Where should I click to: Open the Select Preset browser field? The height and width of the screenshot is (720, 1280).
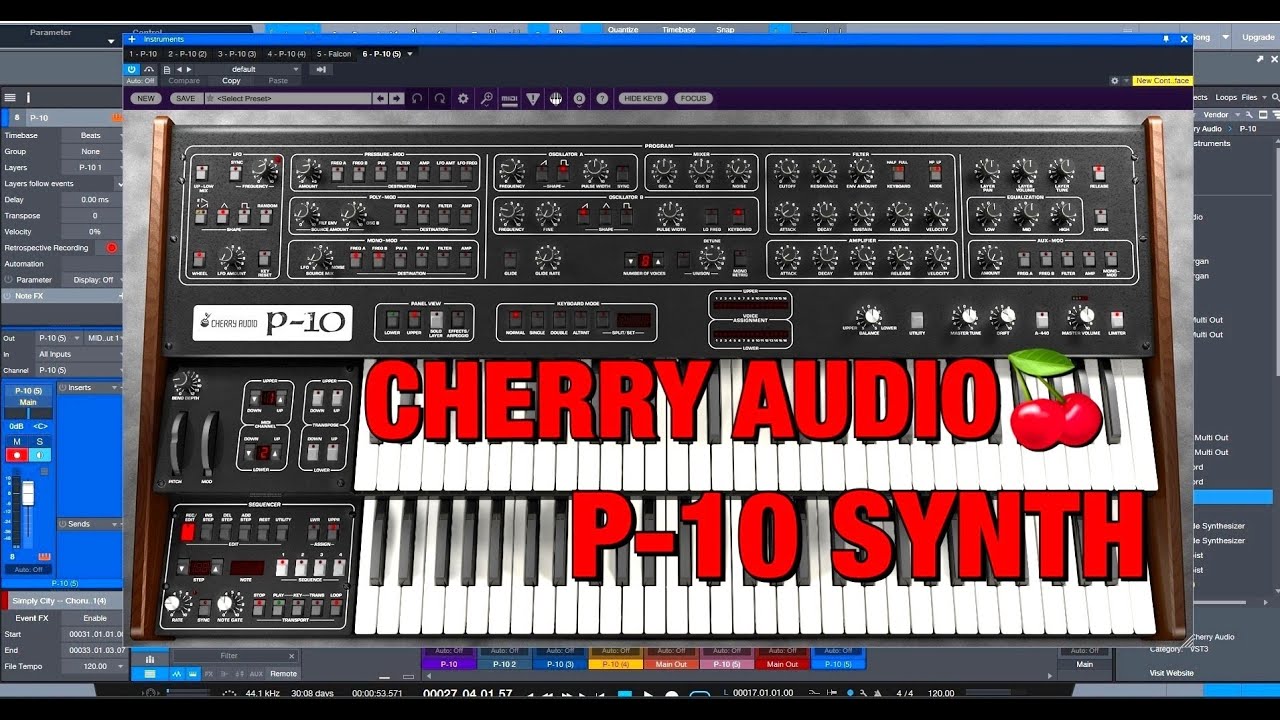tap(288, 98)
